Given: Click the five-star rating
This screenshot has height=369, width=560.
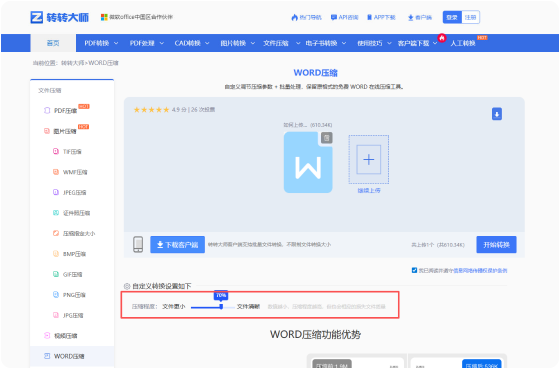Looking at the screenshot, I should 151,110.
